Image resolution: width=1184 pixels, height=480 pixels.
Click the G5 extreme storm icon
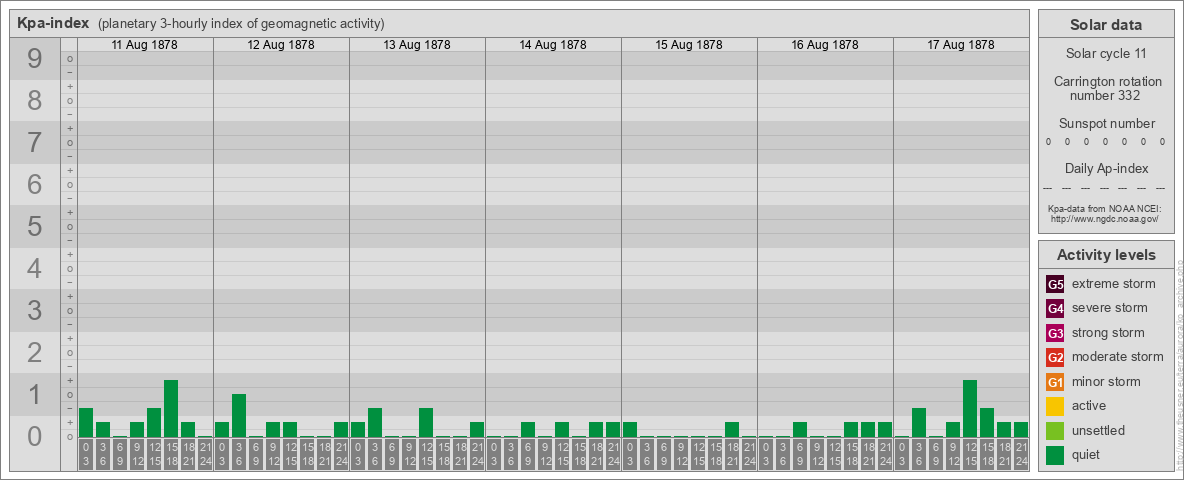(1055, 284)
